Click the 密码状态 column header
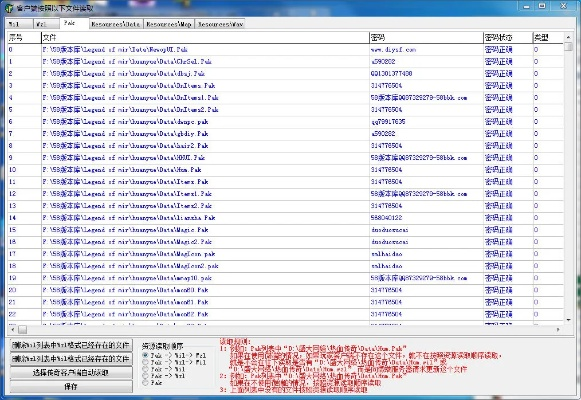581x400 pixels. pyautogui.click(x=508, y=37)
